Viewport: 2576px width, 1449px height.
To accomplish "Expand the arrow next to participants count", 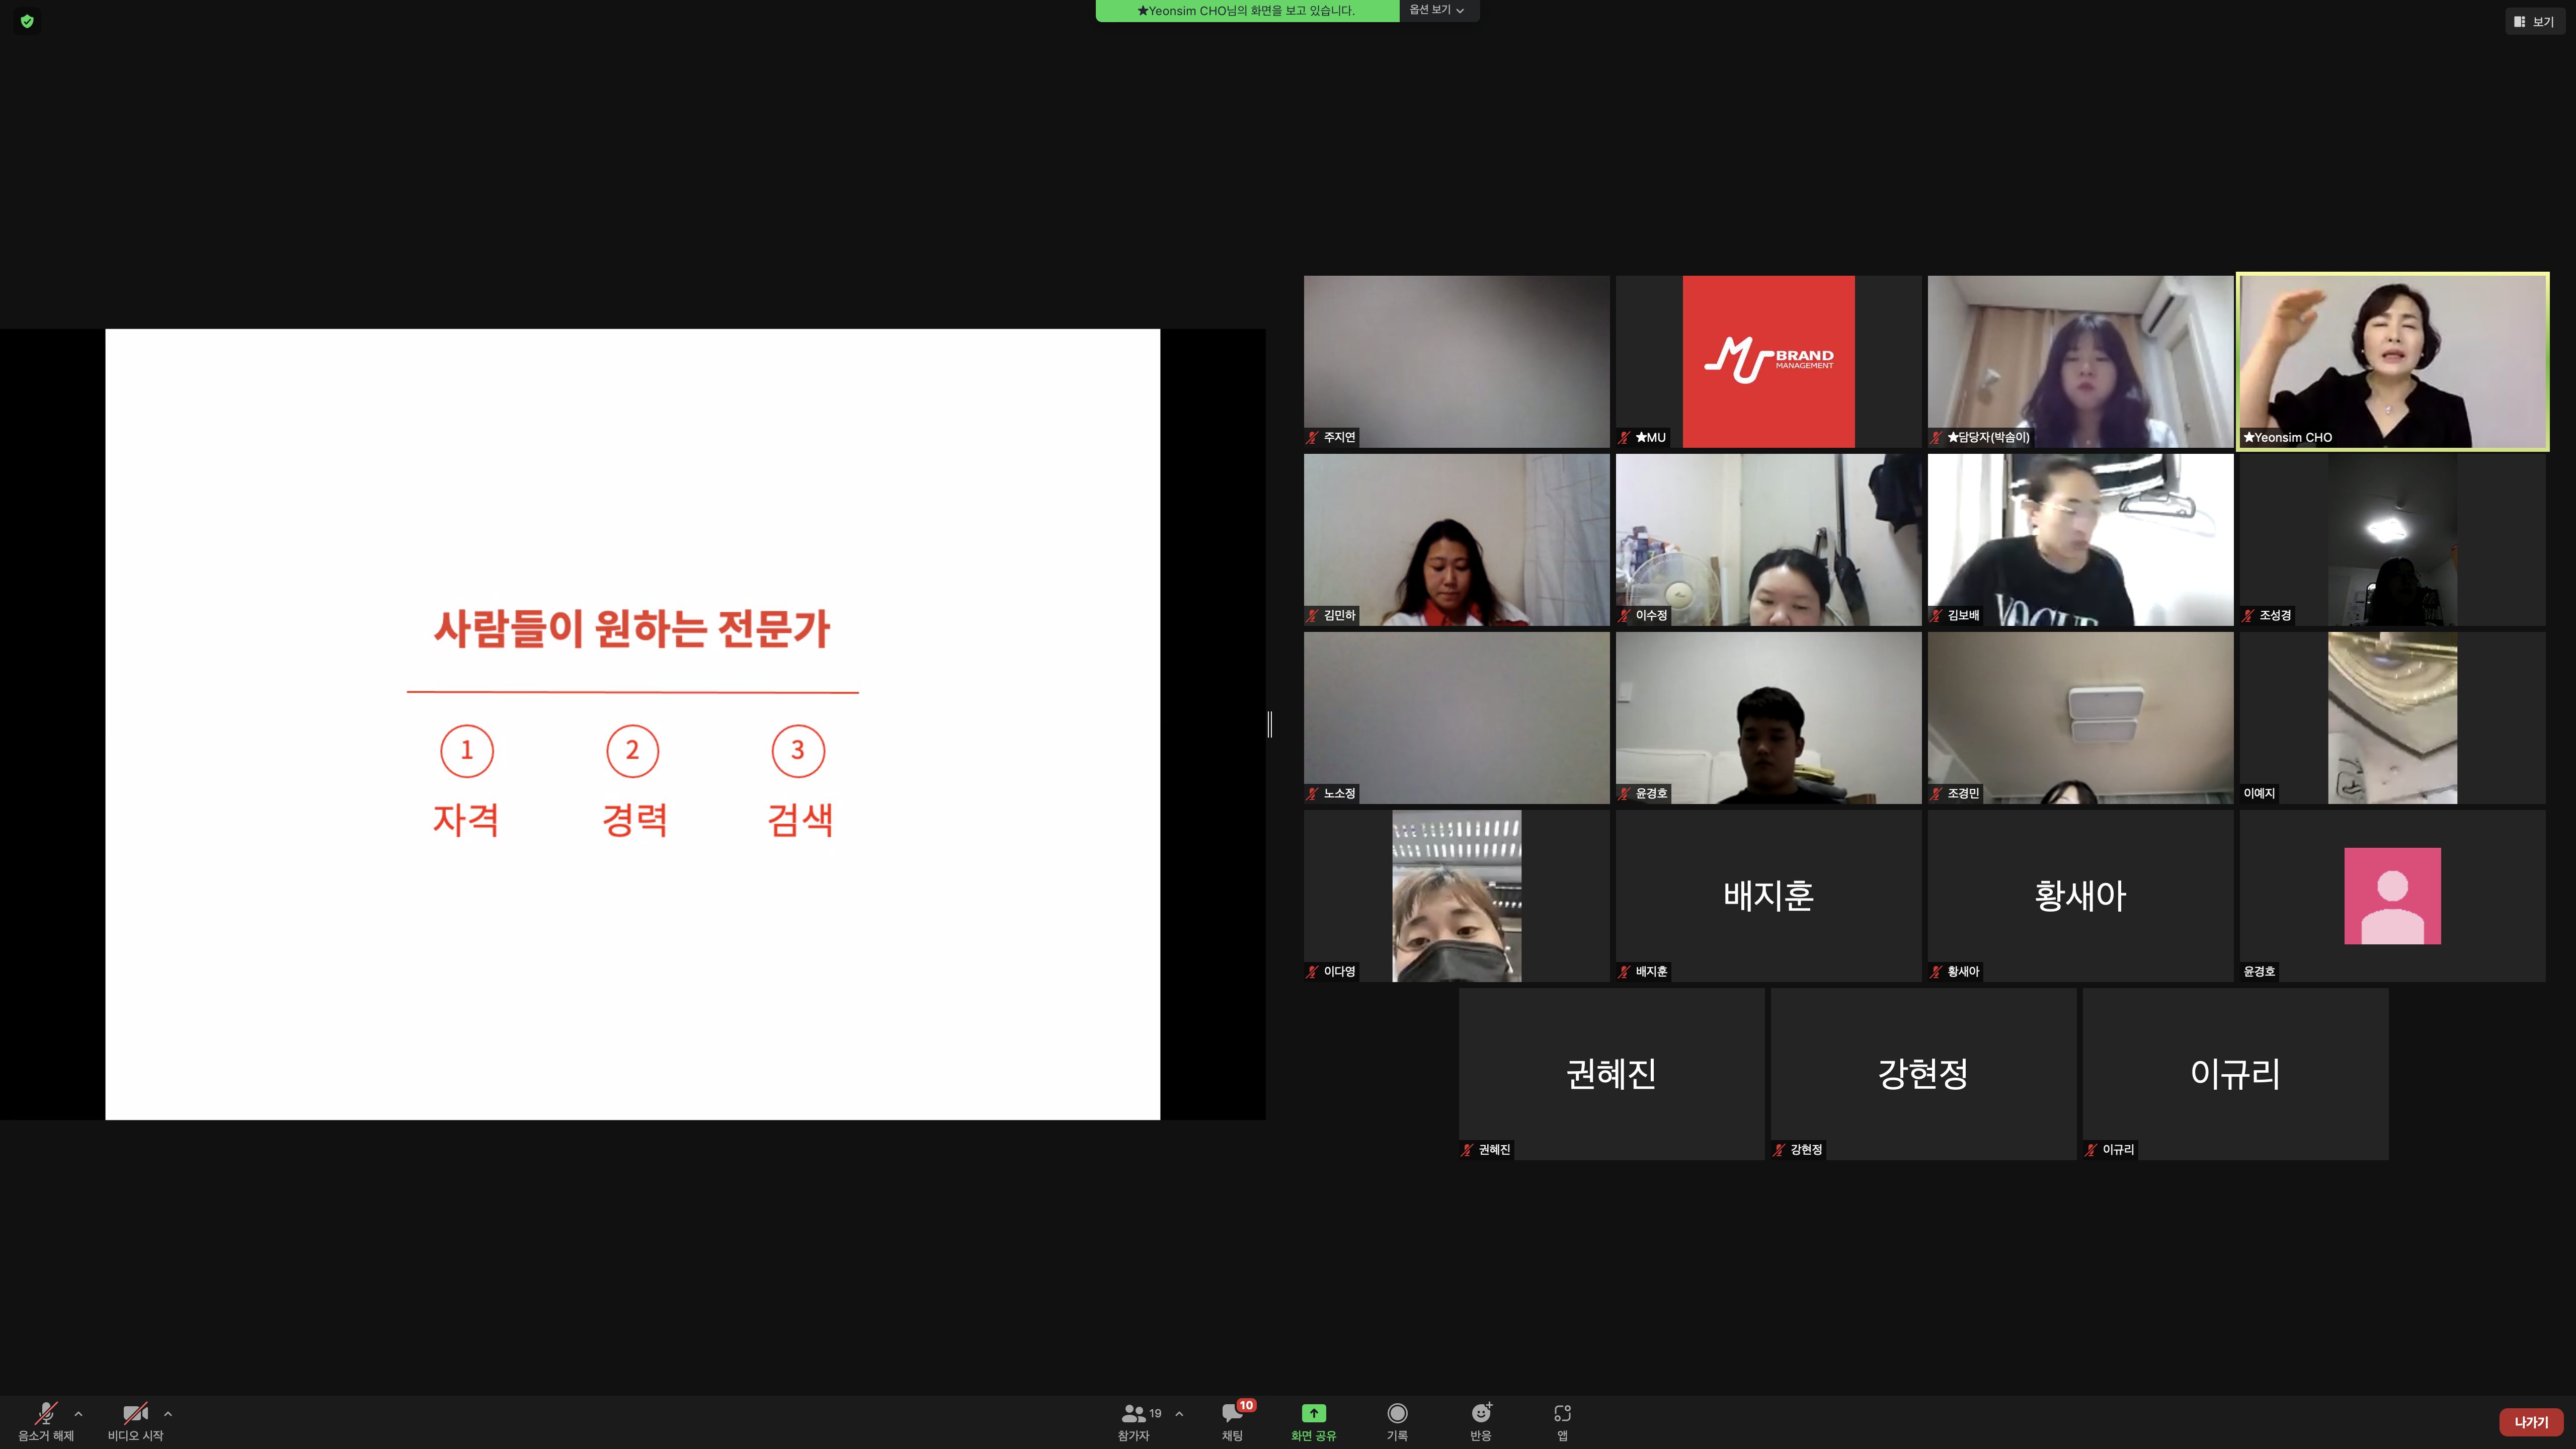I will click(x=1179, y=1413).
